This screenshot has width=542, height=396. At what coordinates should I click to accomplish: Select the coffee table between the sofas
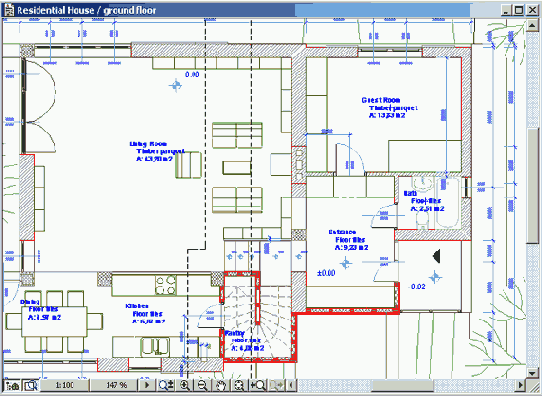click(237, 168)
